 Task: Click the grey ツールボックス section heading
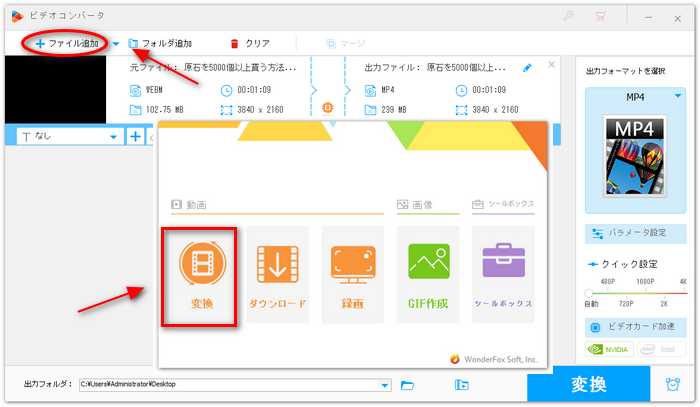coord(503,204)
